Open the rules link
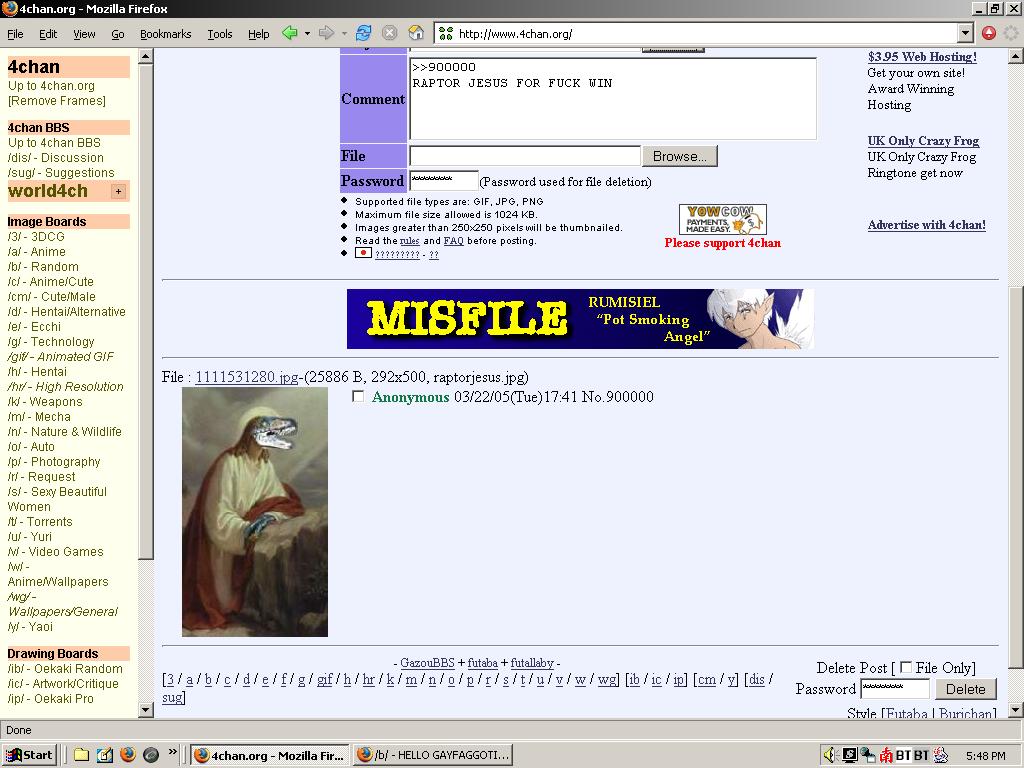Viewport: 1024px width, 768px height. [x=409, y=241]
